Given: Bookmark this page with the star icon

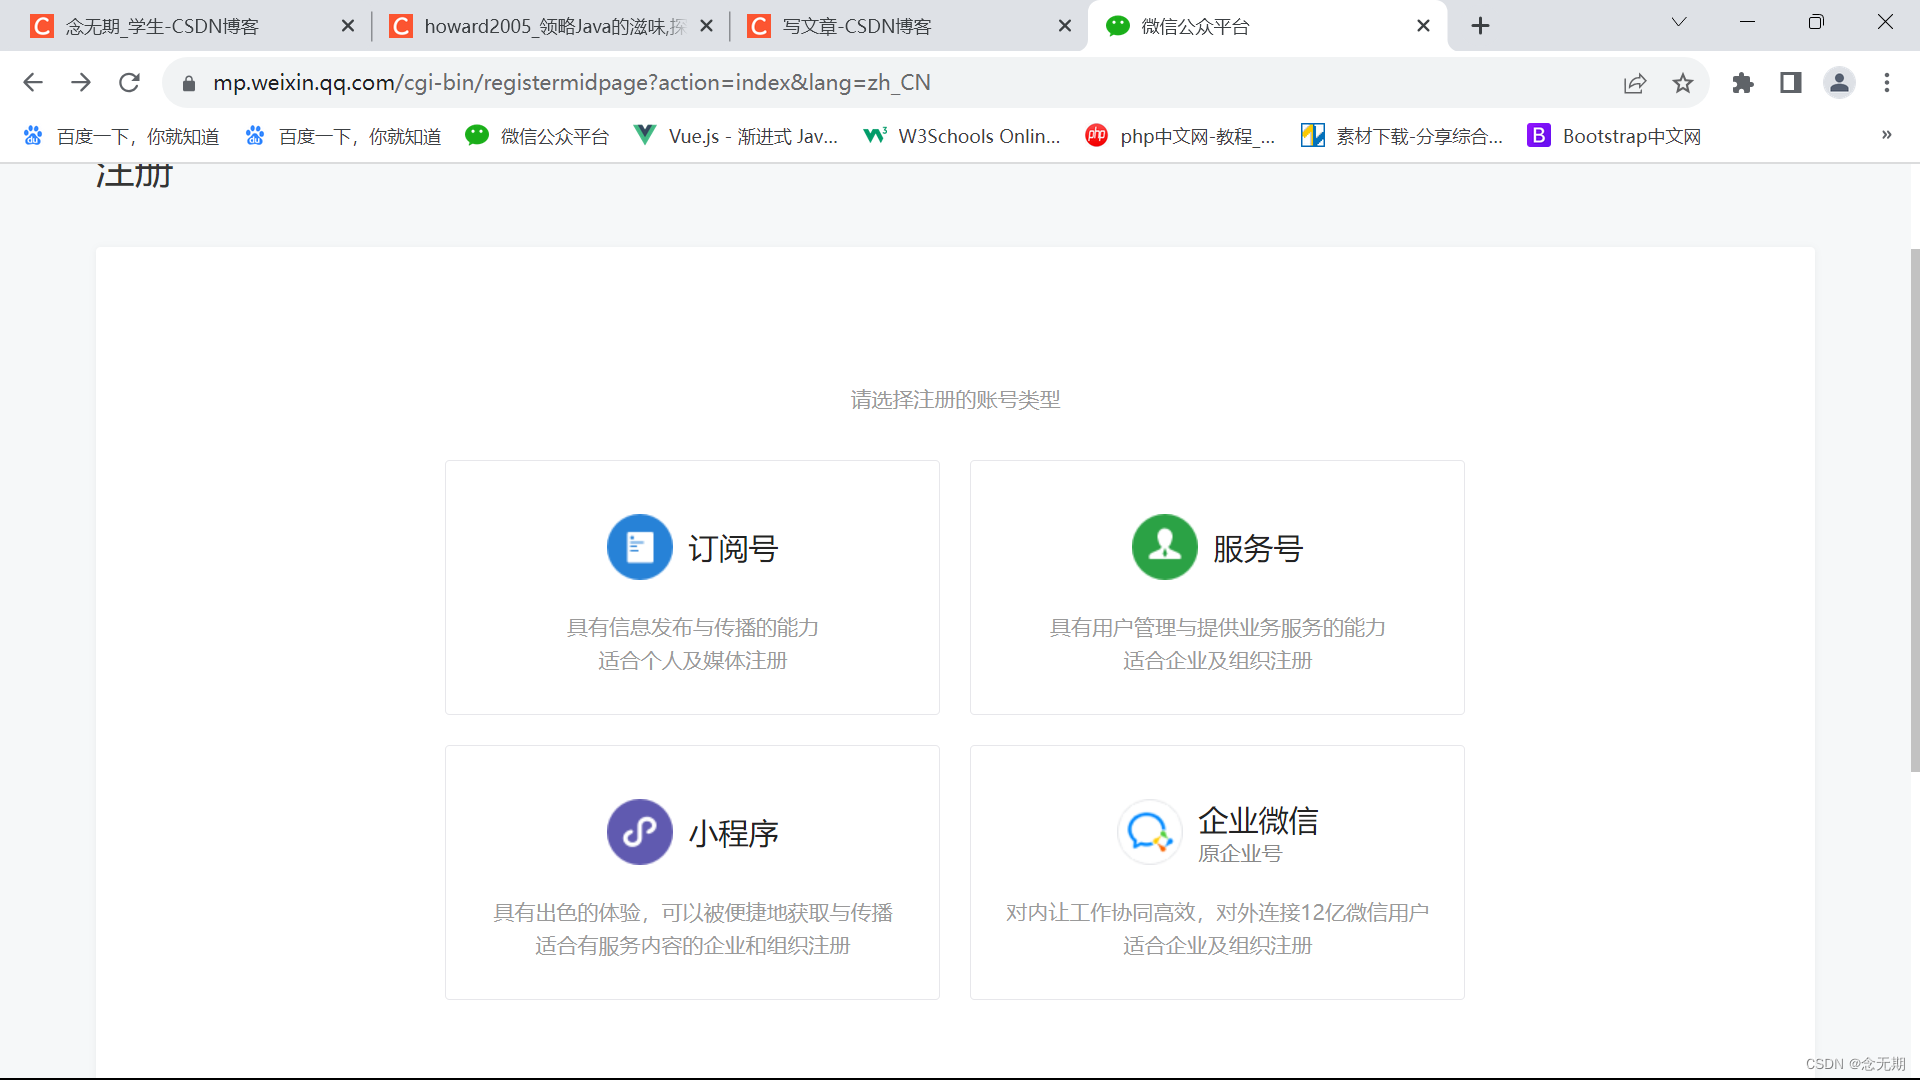Looking at the screenshot, I should pos(1683,83).
